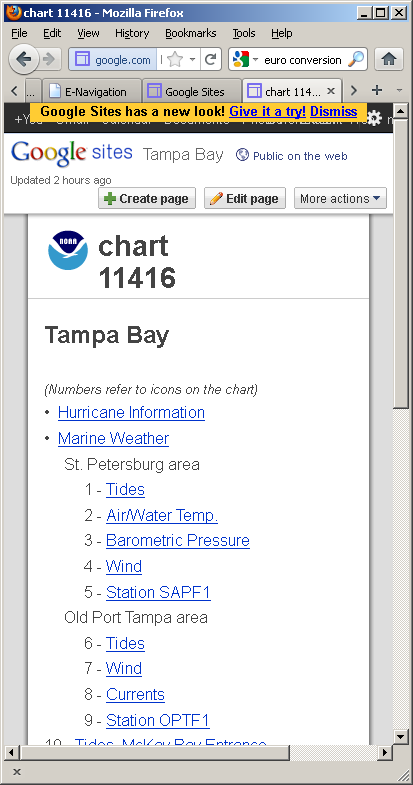Click the Barometric Pressure link

click(178, 541)
